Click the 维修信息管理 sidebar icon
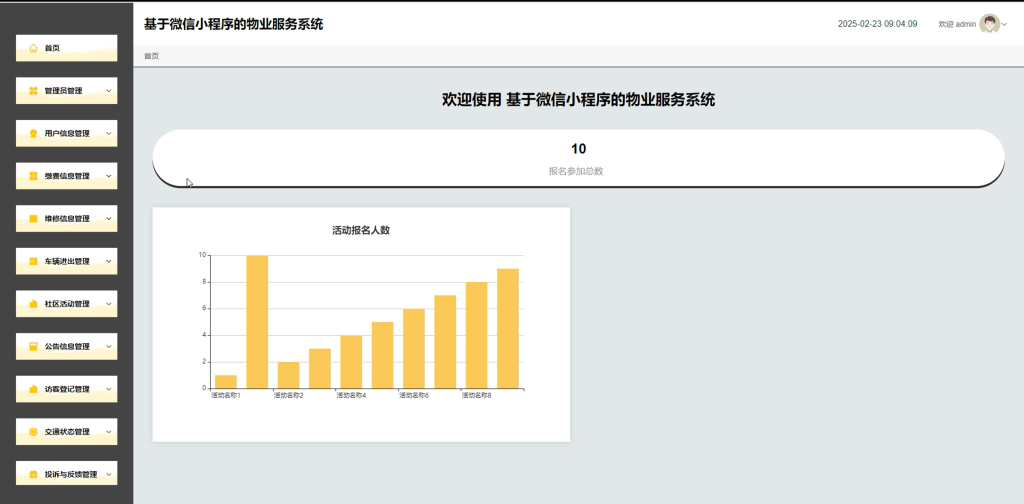This screenshot has width=1024, height=504. click(33, 219)
